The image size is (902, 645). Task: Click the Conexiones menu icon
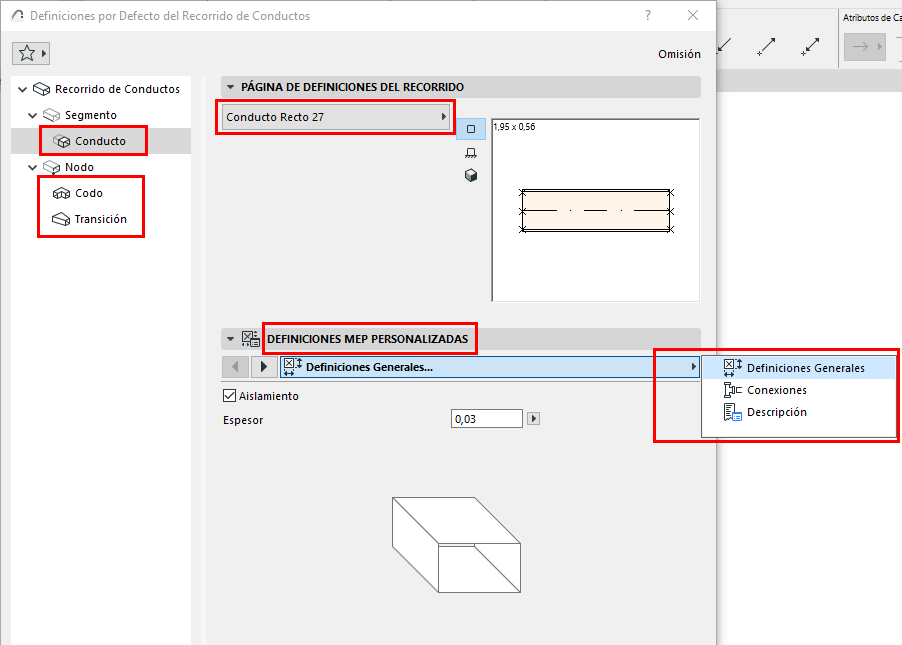732,390
